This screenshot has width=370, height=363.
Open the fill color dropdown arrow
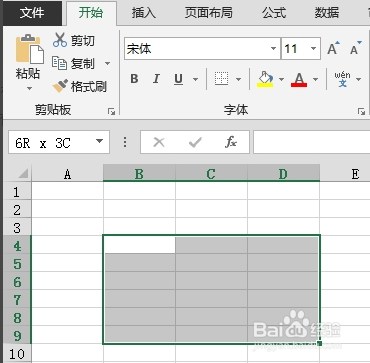(x=281, y=79)
